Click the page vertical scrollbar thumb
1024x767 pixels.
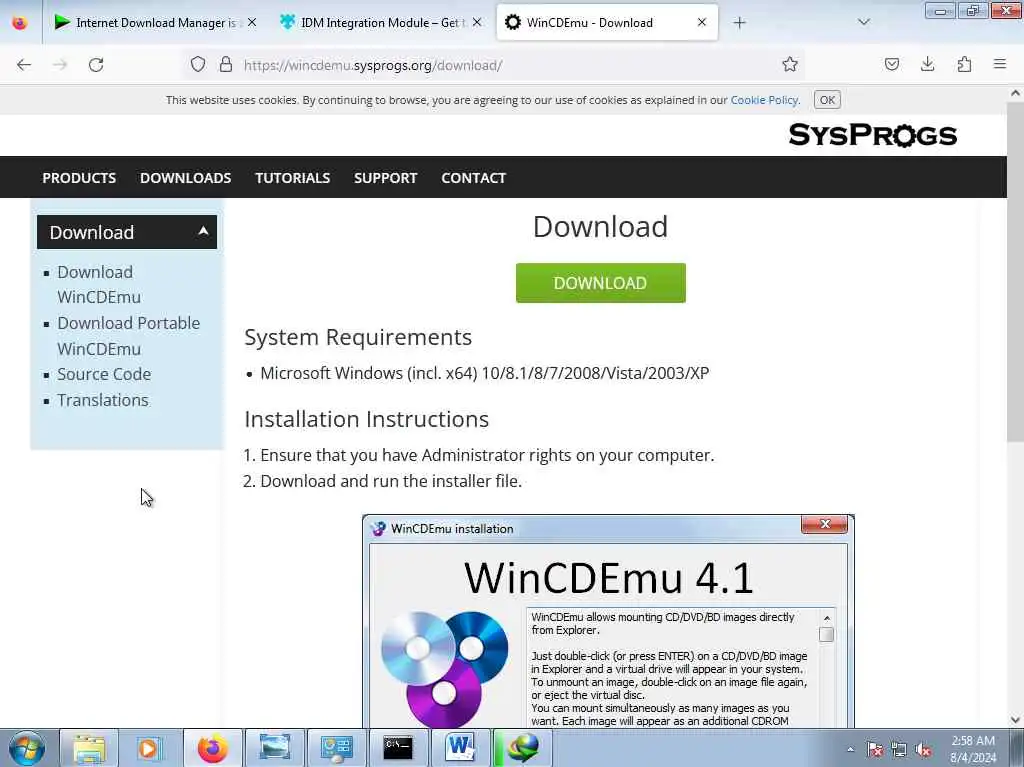[1015, 271]
